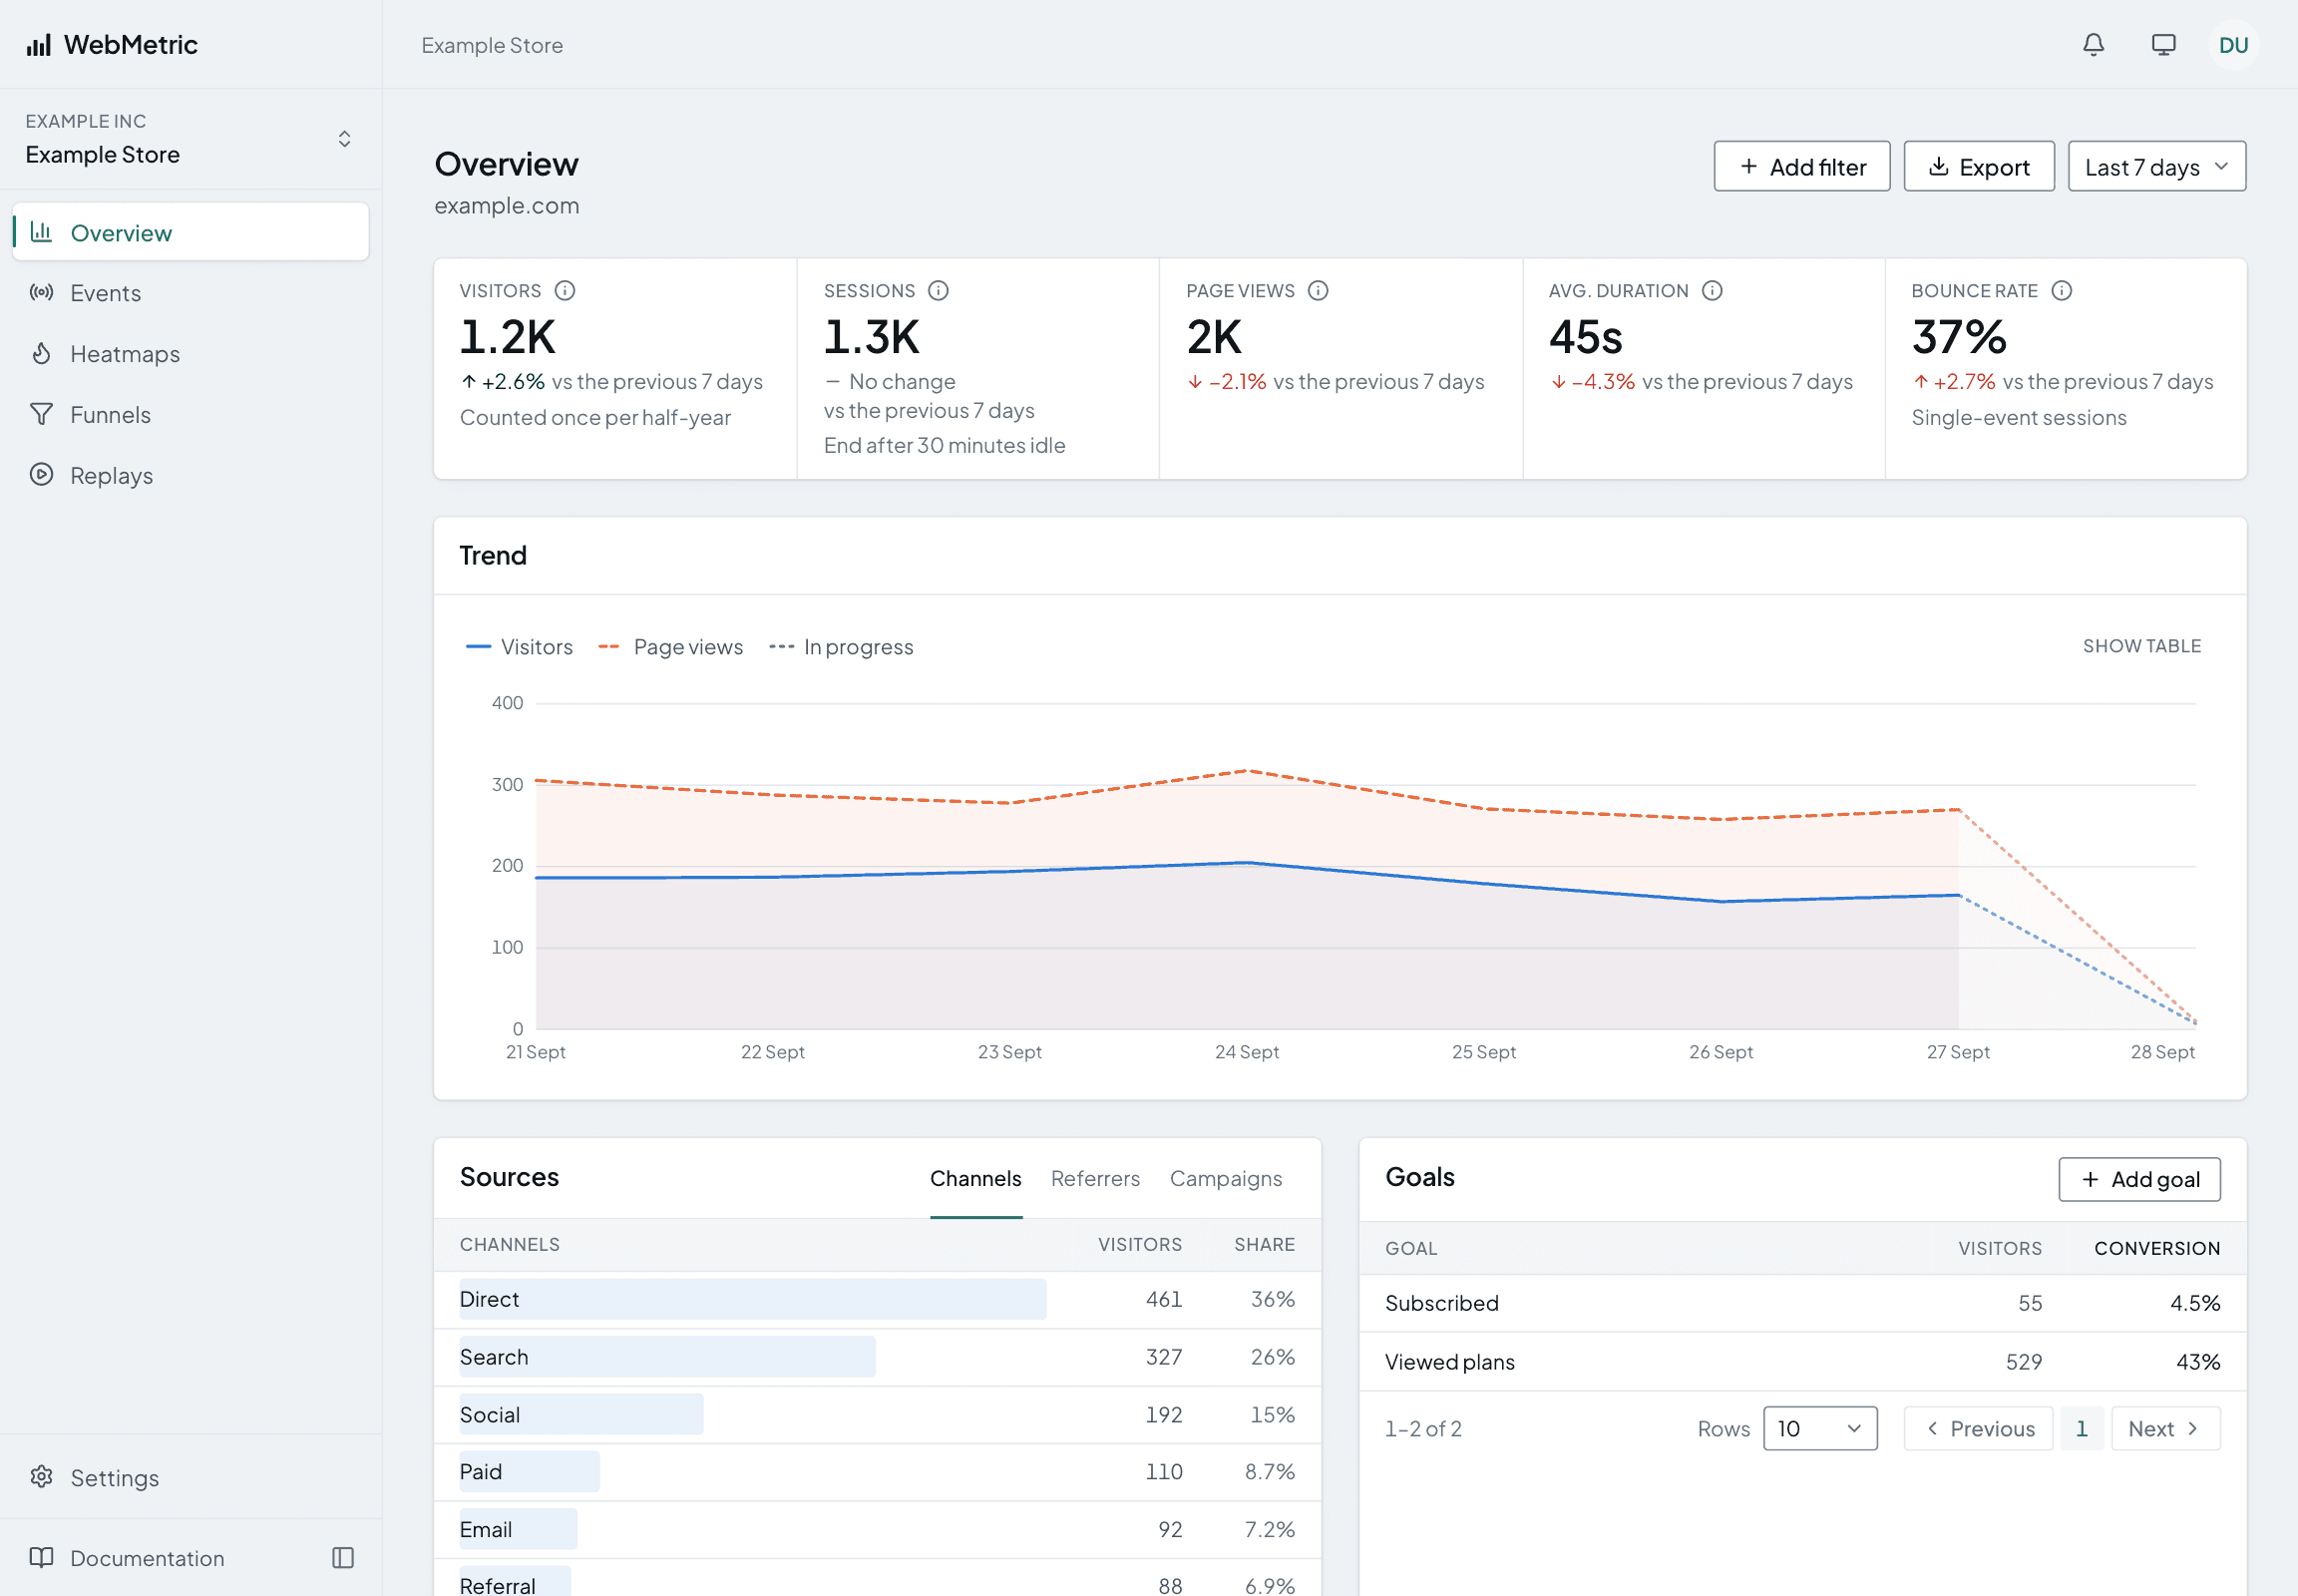Show info for the Avg. Duration metric
Screen dimensions: 2298x1596
pos(1712,291)
